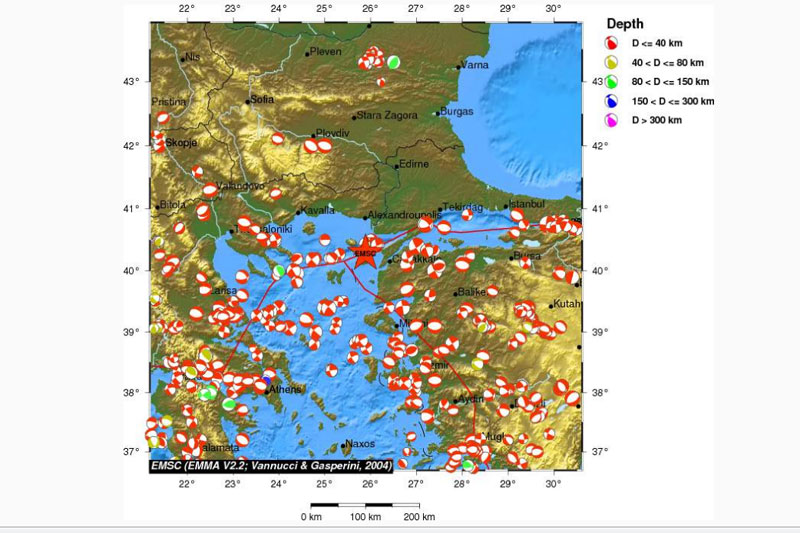Click the 100 km mark on scale bar
Screen dimensions: 800x533
(365, 517)
